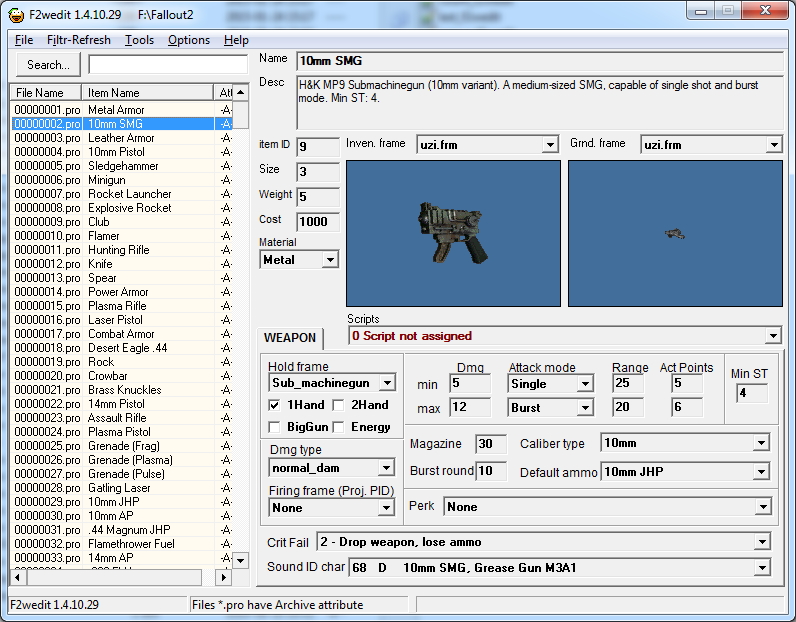
Task: Expand the Scripts combo box
Action: tap(772, 336)
